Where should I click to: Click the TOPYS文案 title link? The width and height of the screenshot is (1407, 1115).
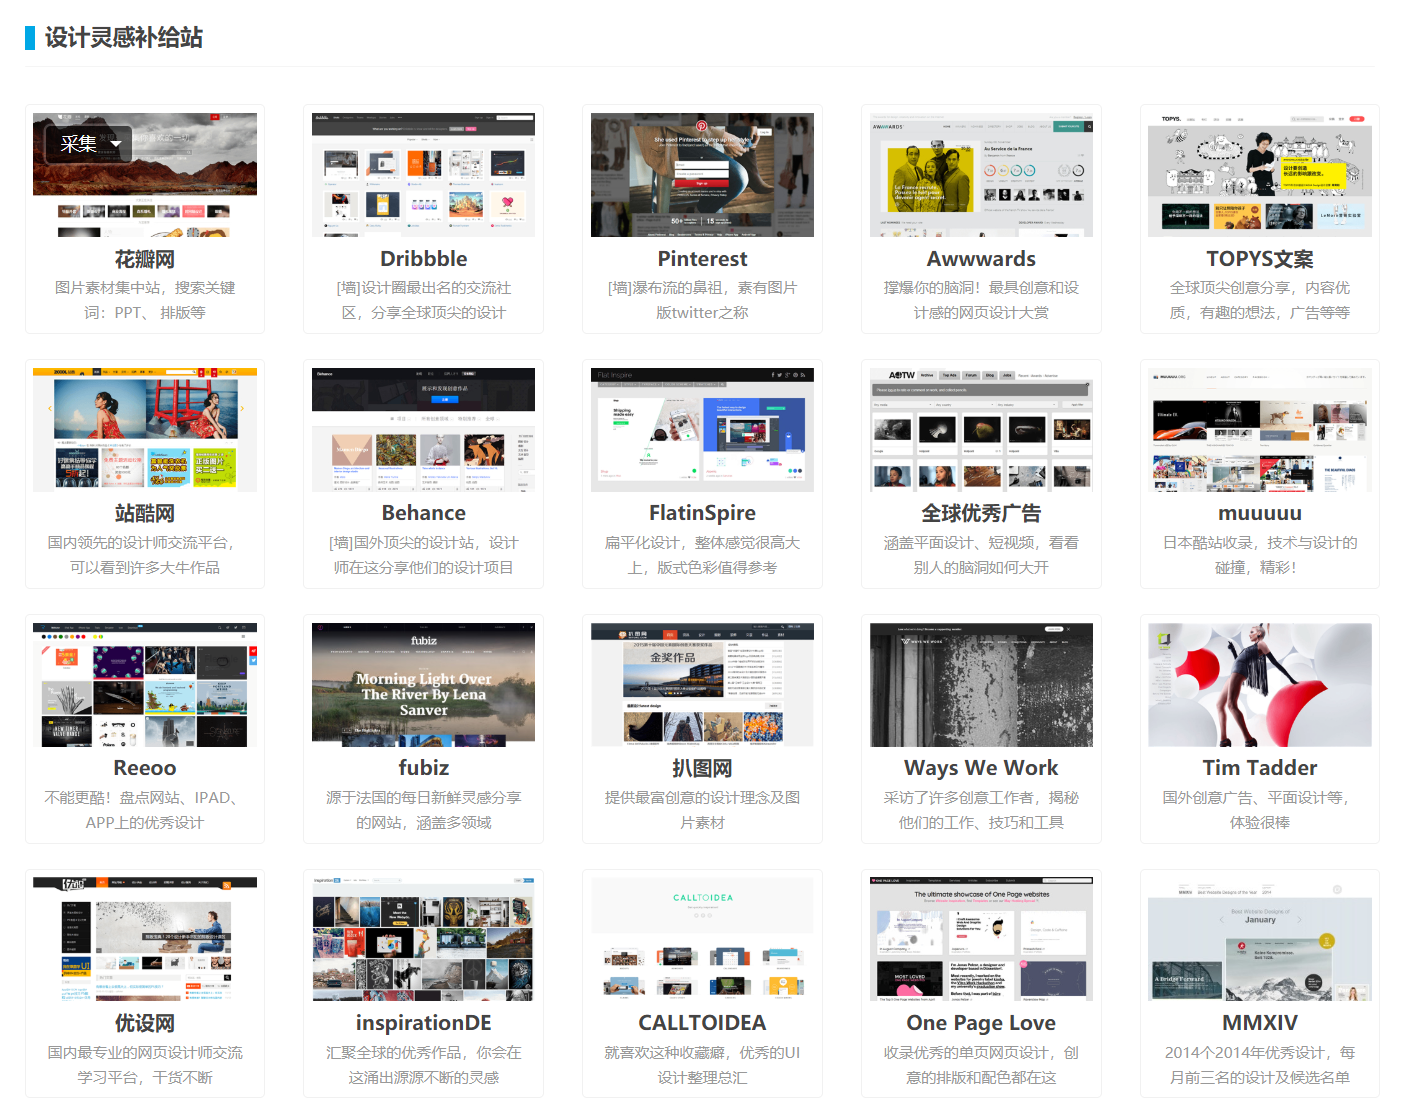coord(1260,259)
